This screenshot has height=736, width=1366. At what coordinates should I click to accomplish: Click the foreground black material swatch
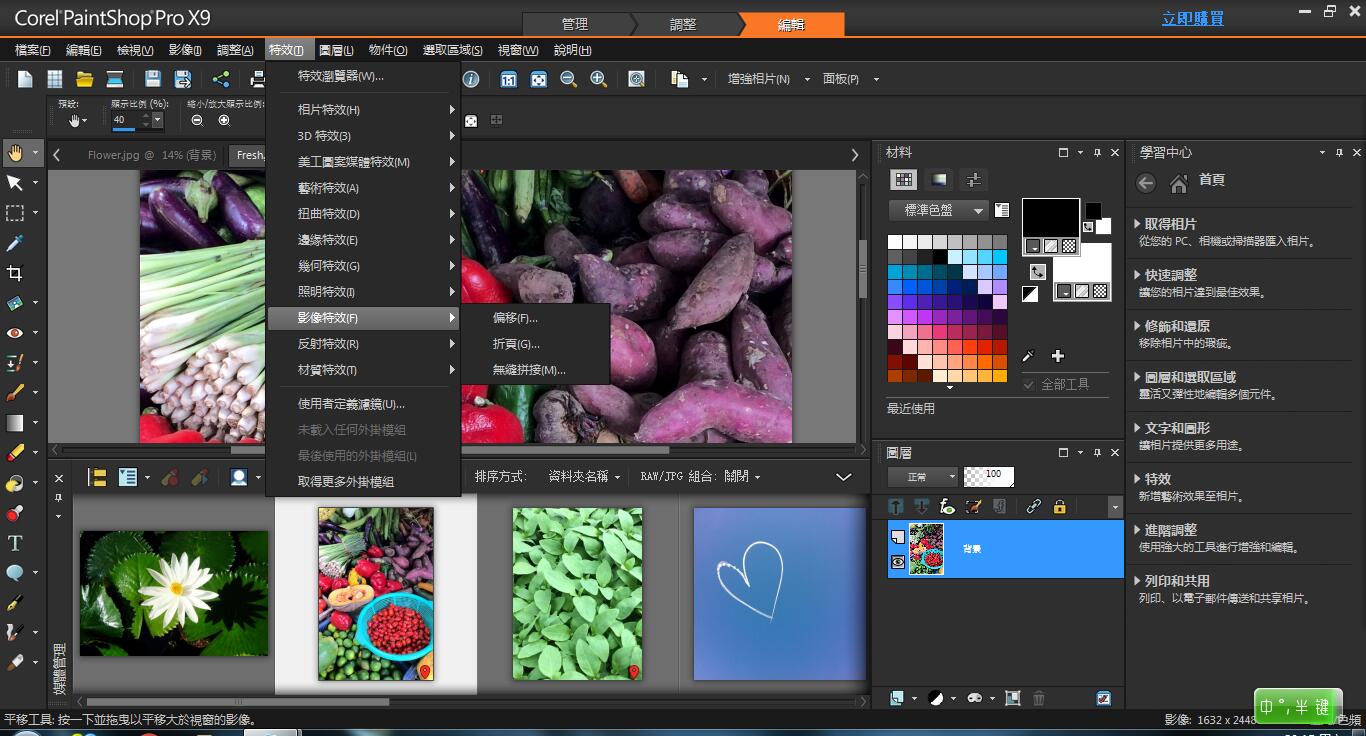coord(1050,218)
